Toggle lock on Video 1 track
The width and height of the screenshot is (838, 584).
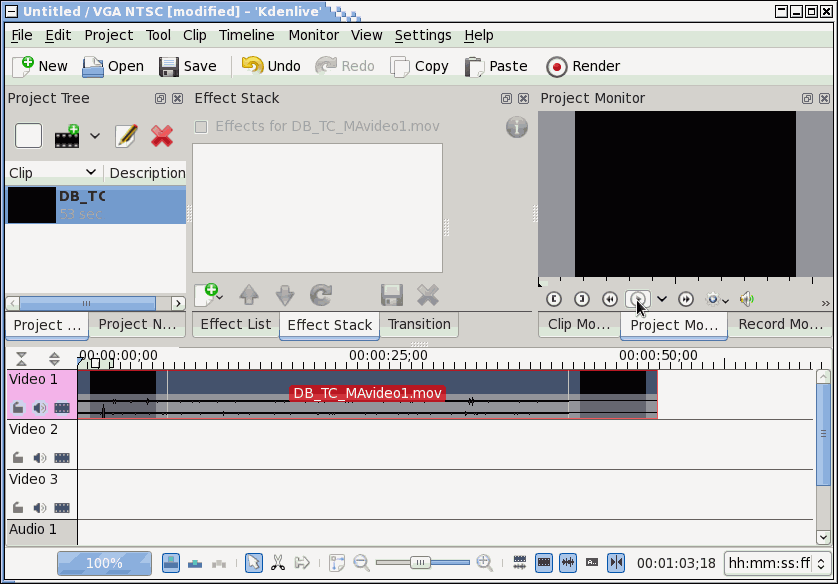(x=18, y=408)
